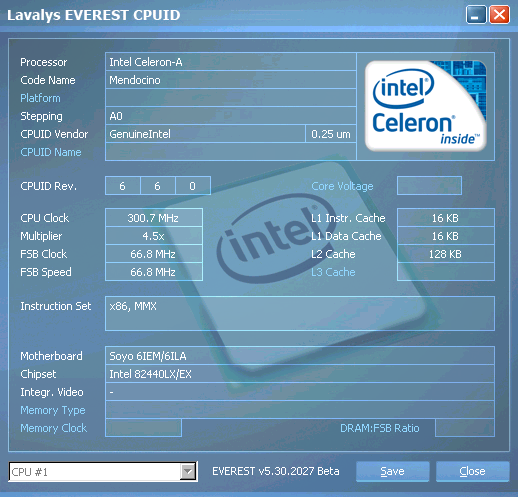Click the Integr. Video field

[300, 392]
